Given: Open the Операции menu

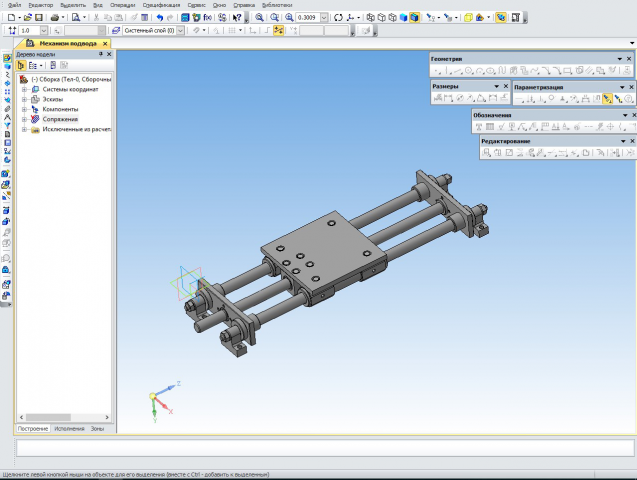Looking at the screenshot, I should [x=123, y=5].
